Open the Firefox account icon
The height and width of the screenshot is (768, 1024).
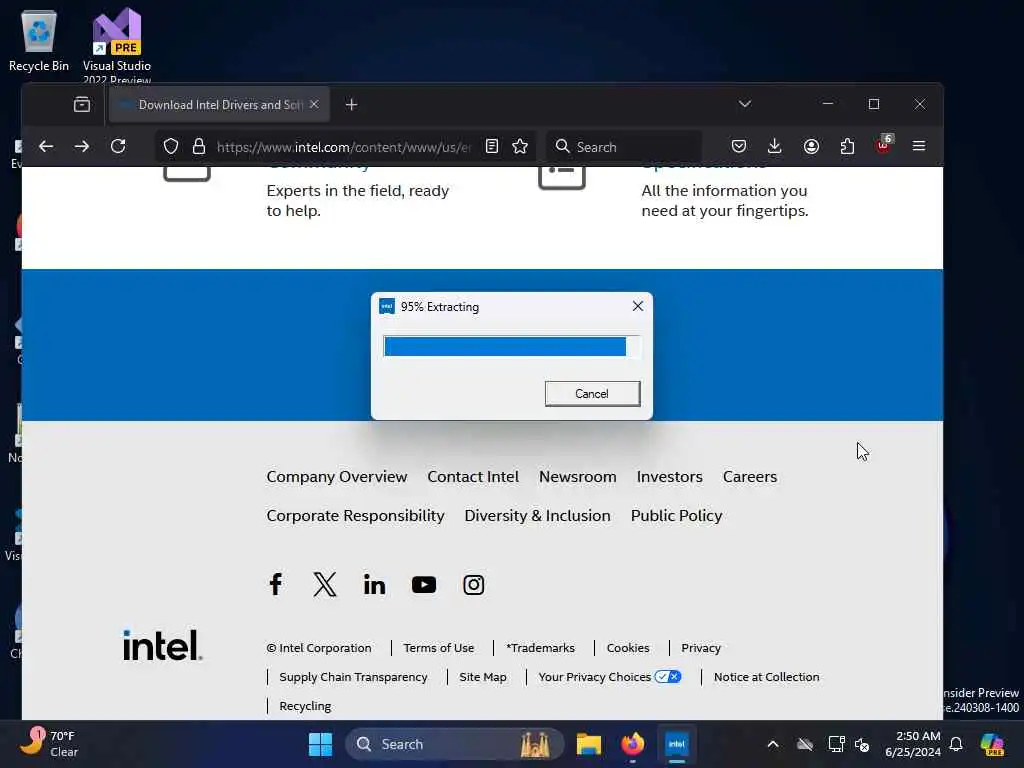coord(811,146)
